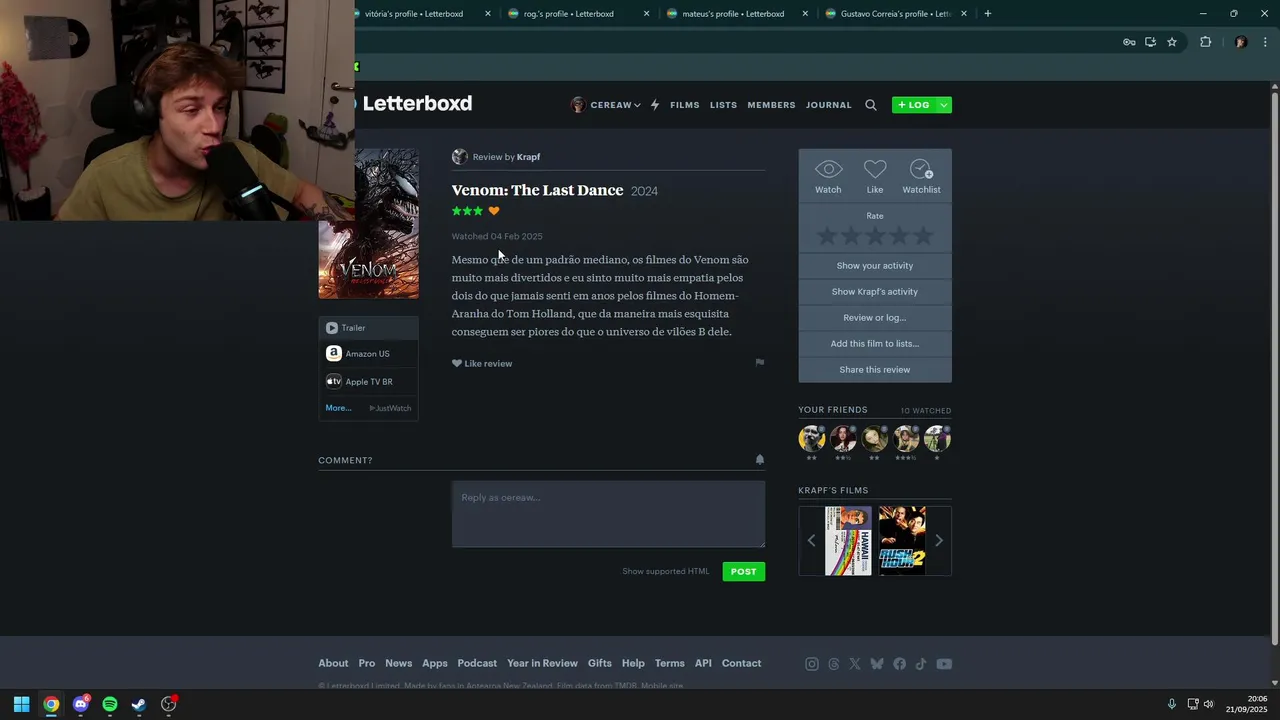
Task: Toggle comment notifications bell
Action: (x=759, y=460)
